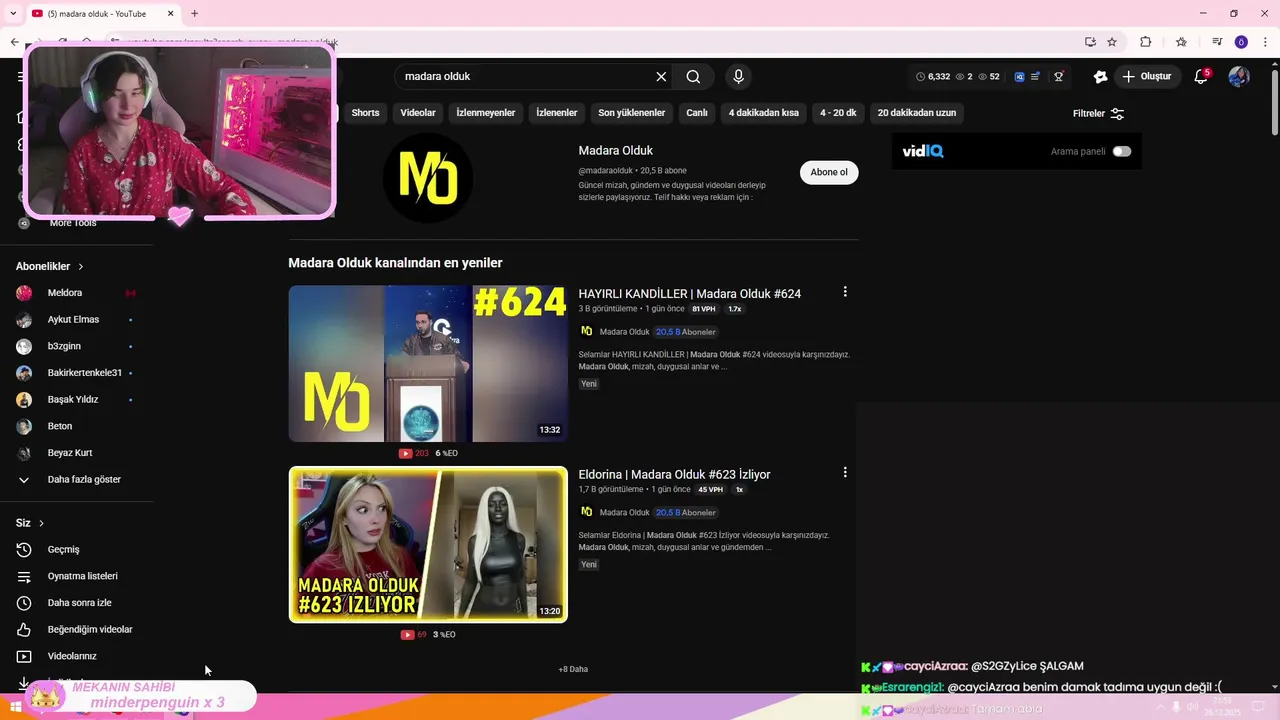Expand the +8 Daha results
The height and width of the screenshot is (720, 1280).
tap(573, 669)
